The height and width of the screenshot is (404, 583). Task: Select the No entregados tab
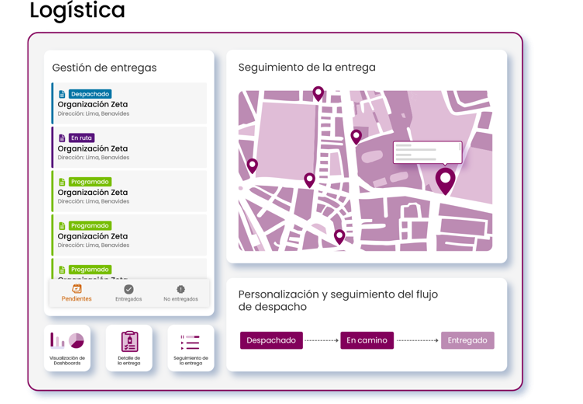[x=181, y=293]
